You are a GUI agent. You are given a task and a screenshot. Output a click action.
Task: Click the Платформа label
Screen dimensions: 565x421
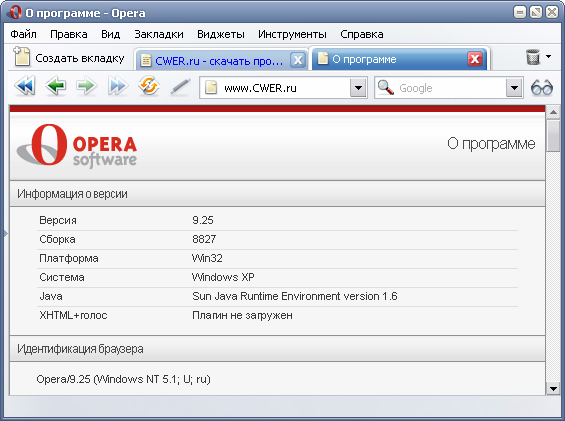coord(69,258)
